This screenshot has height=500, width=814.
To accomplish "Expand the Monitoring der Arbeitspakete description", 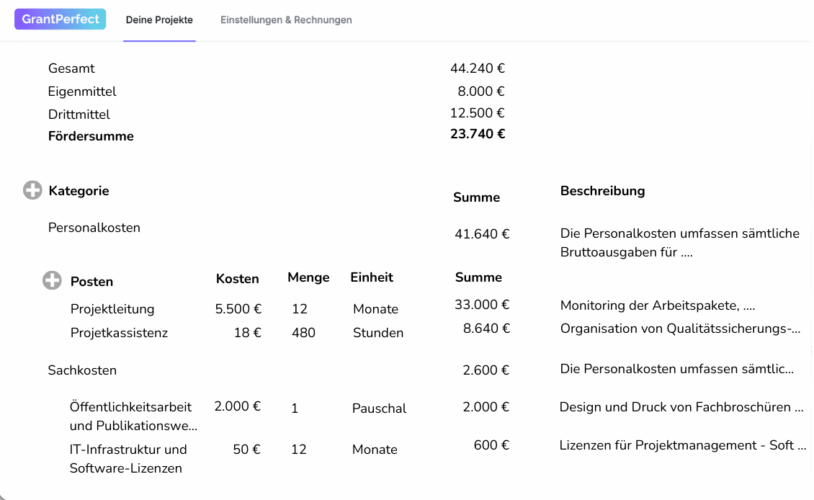I will 657,305.
